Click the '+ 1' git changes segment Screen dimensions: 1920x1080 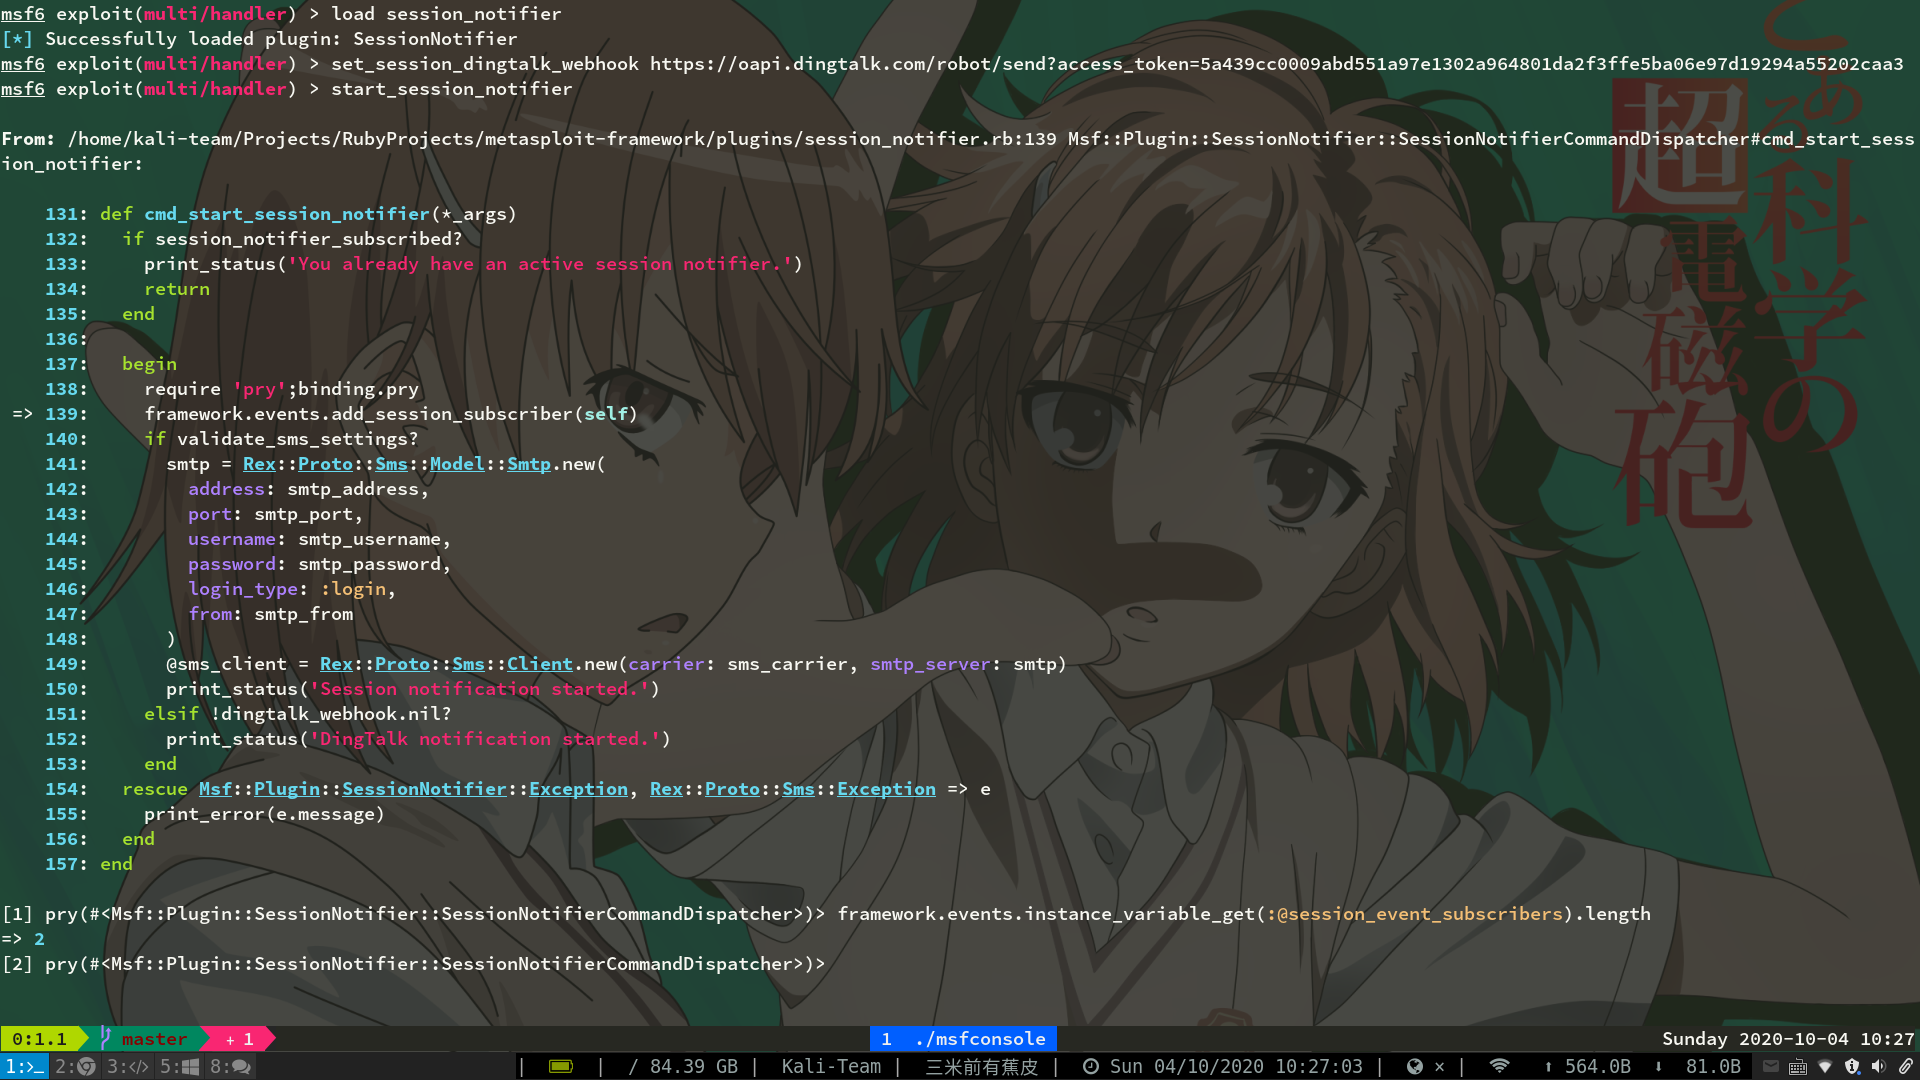pyautogui.click(x=239, y=1039)
